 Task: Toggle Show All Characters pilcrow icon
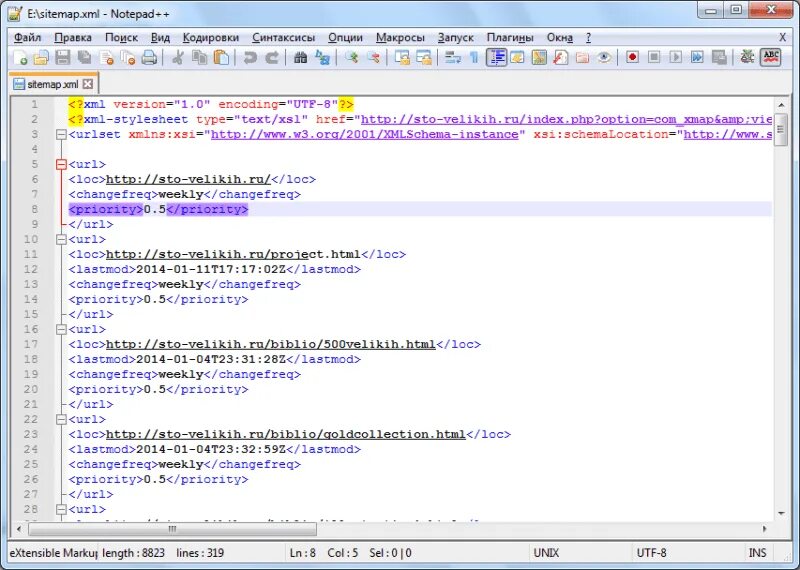coord(474,57)
